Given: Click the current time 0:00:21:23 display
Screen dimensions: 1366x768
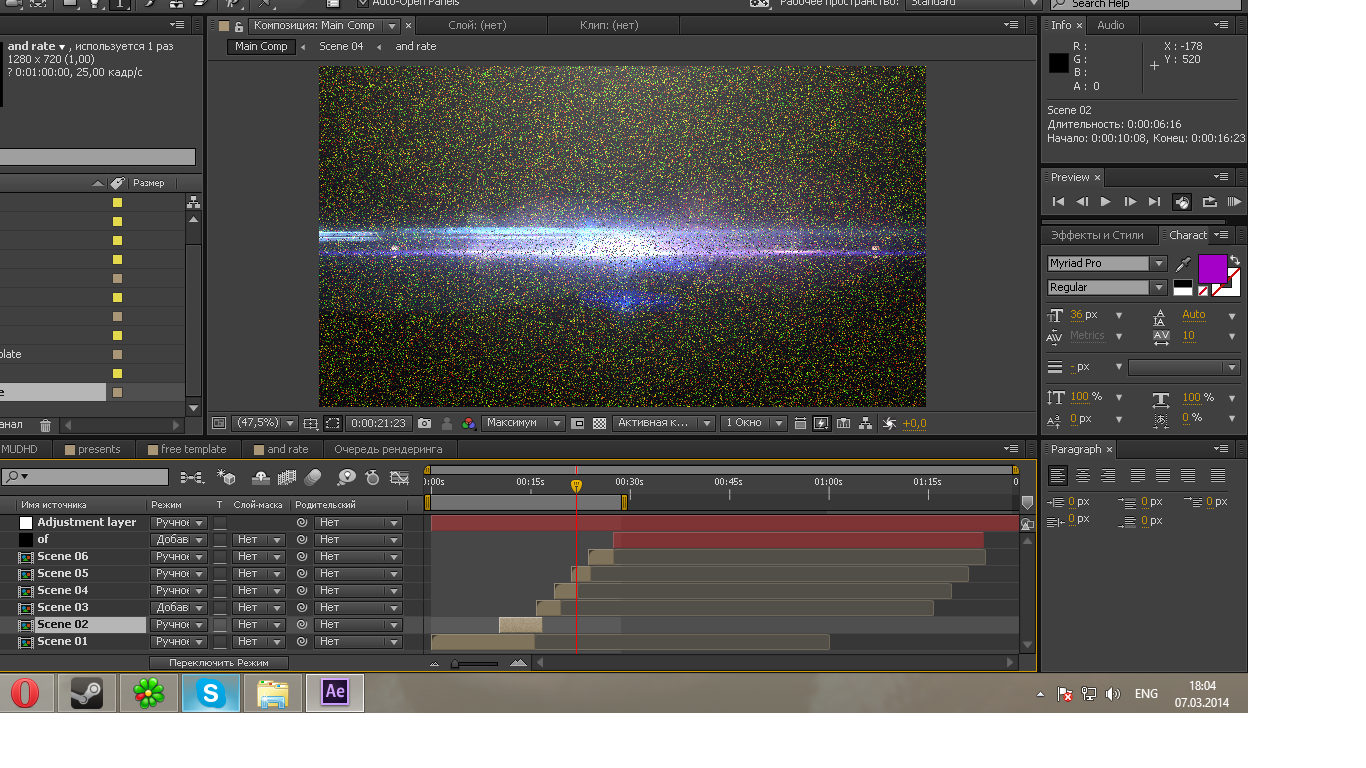Looking at the screenshot, I should tap(379, 424).
